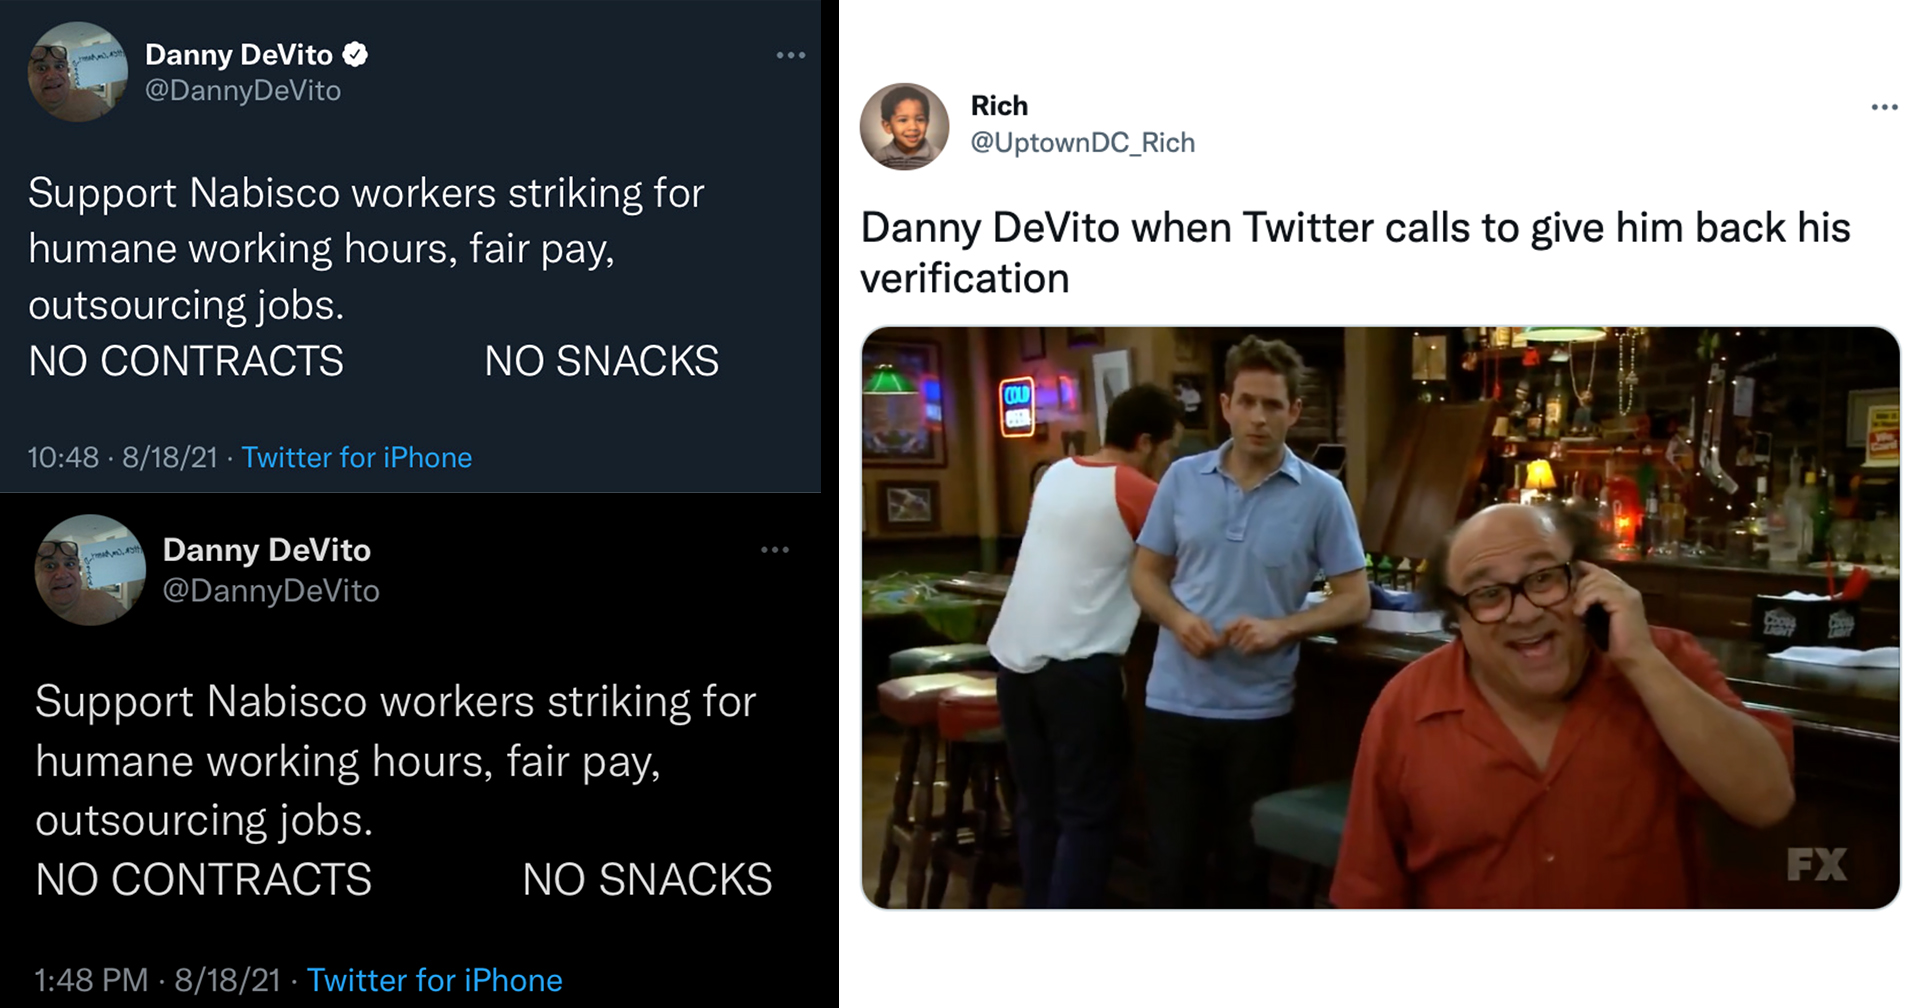Click @DannyDeVito handle on the verified tweet
Viewport: 1920px width, 1008px height.
click(243, 90)
